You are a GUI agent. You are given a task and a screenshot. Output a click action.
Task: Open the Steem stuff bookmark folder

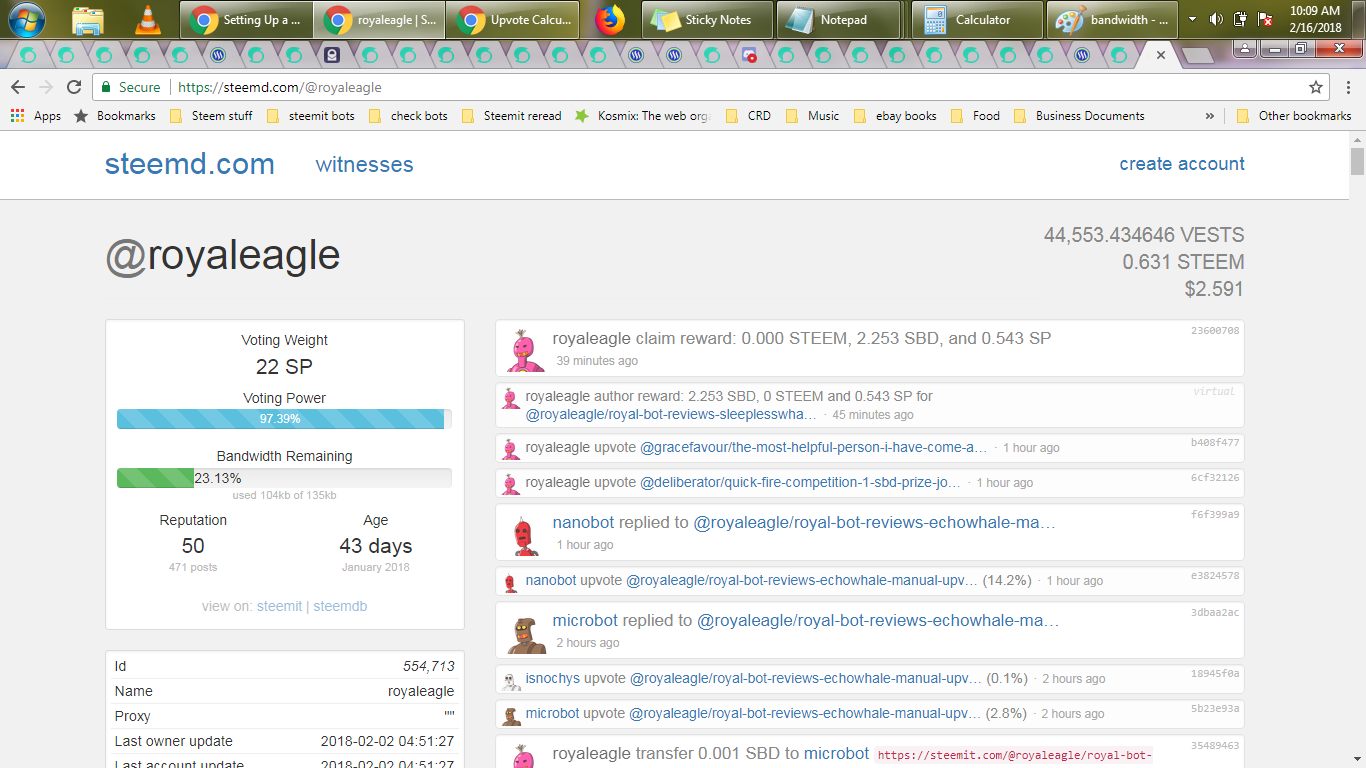pos(211,116)
